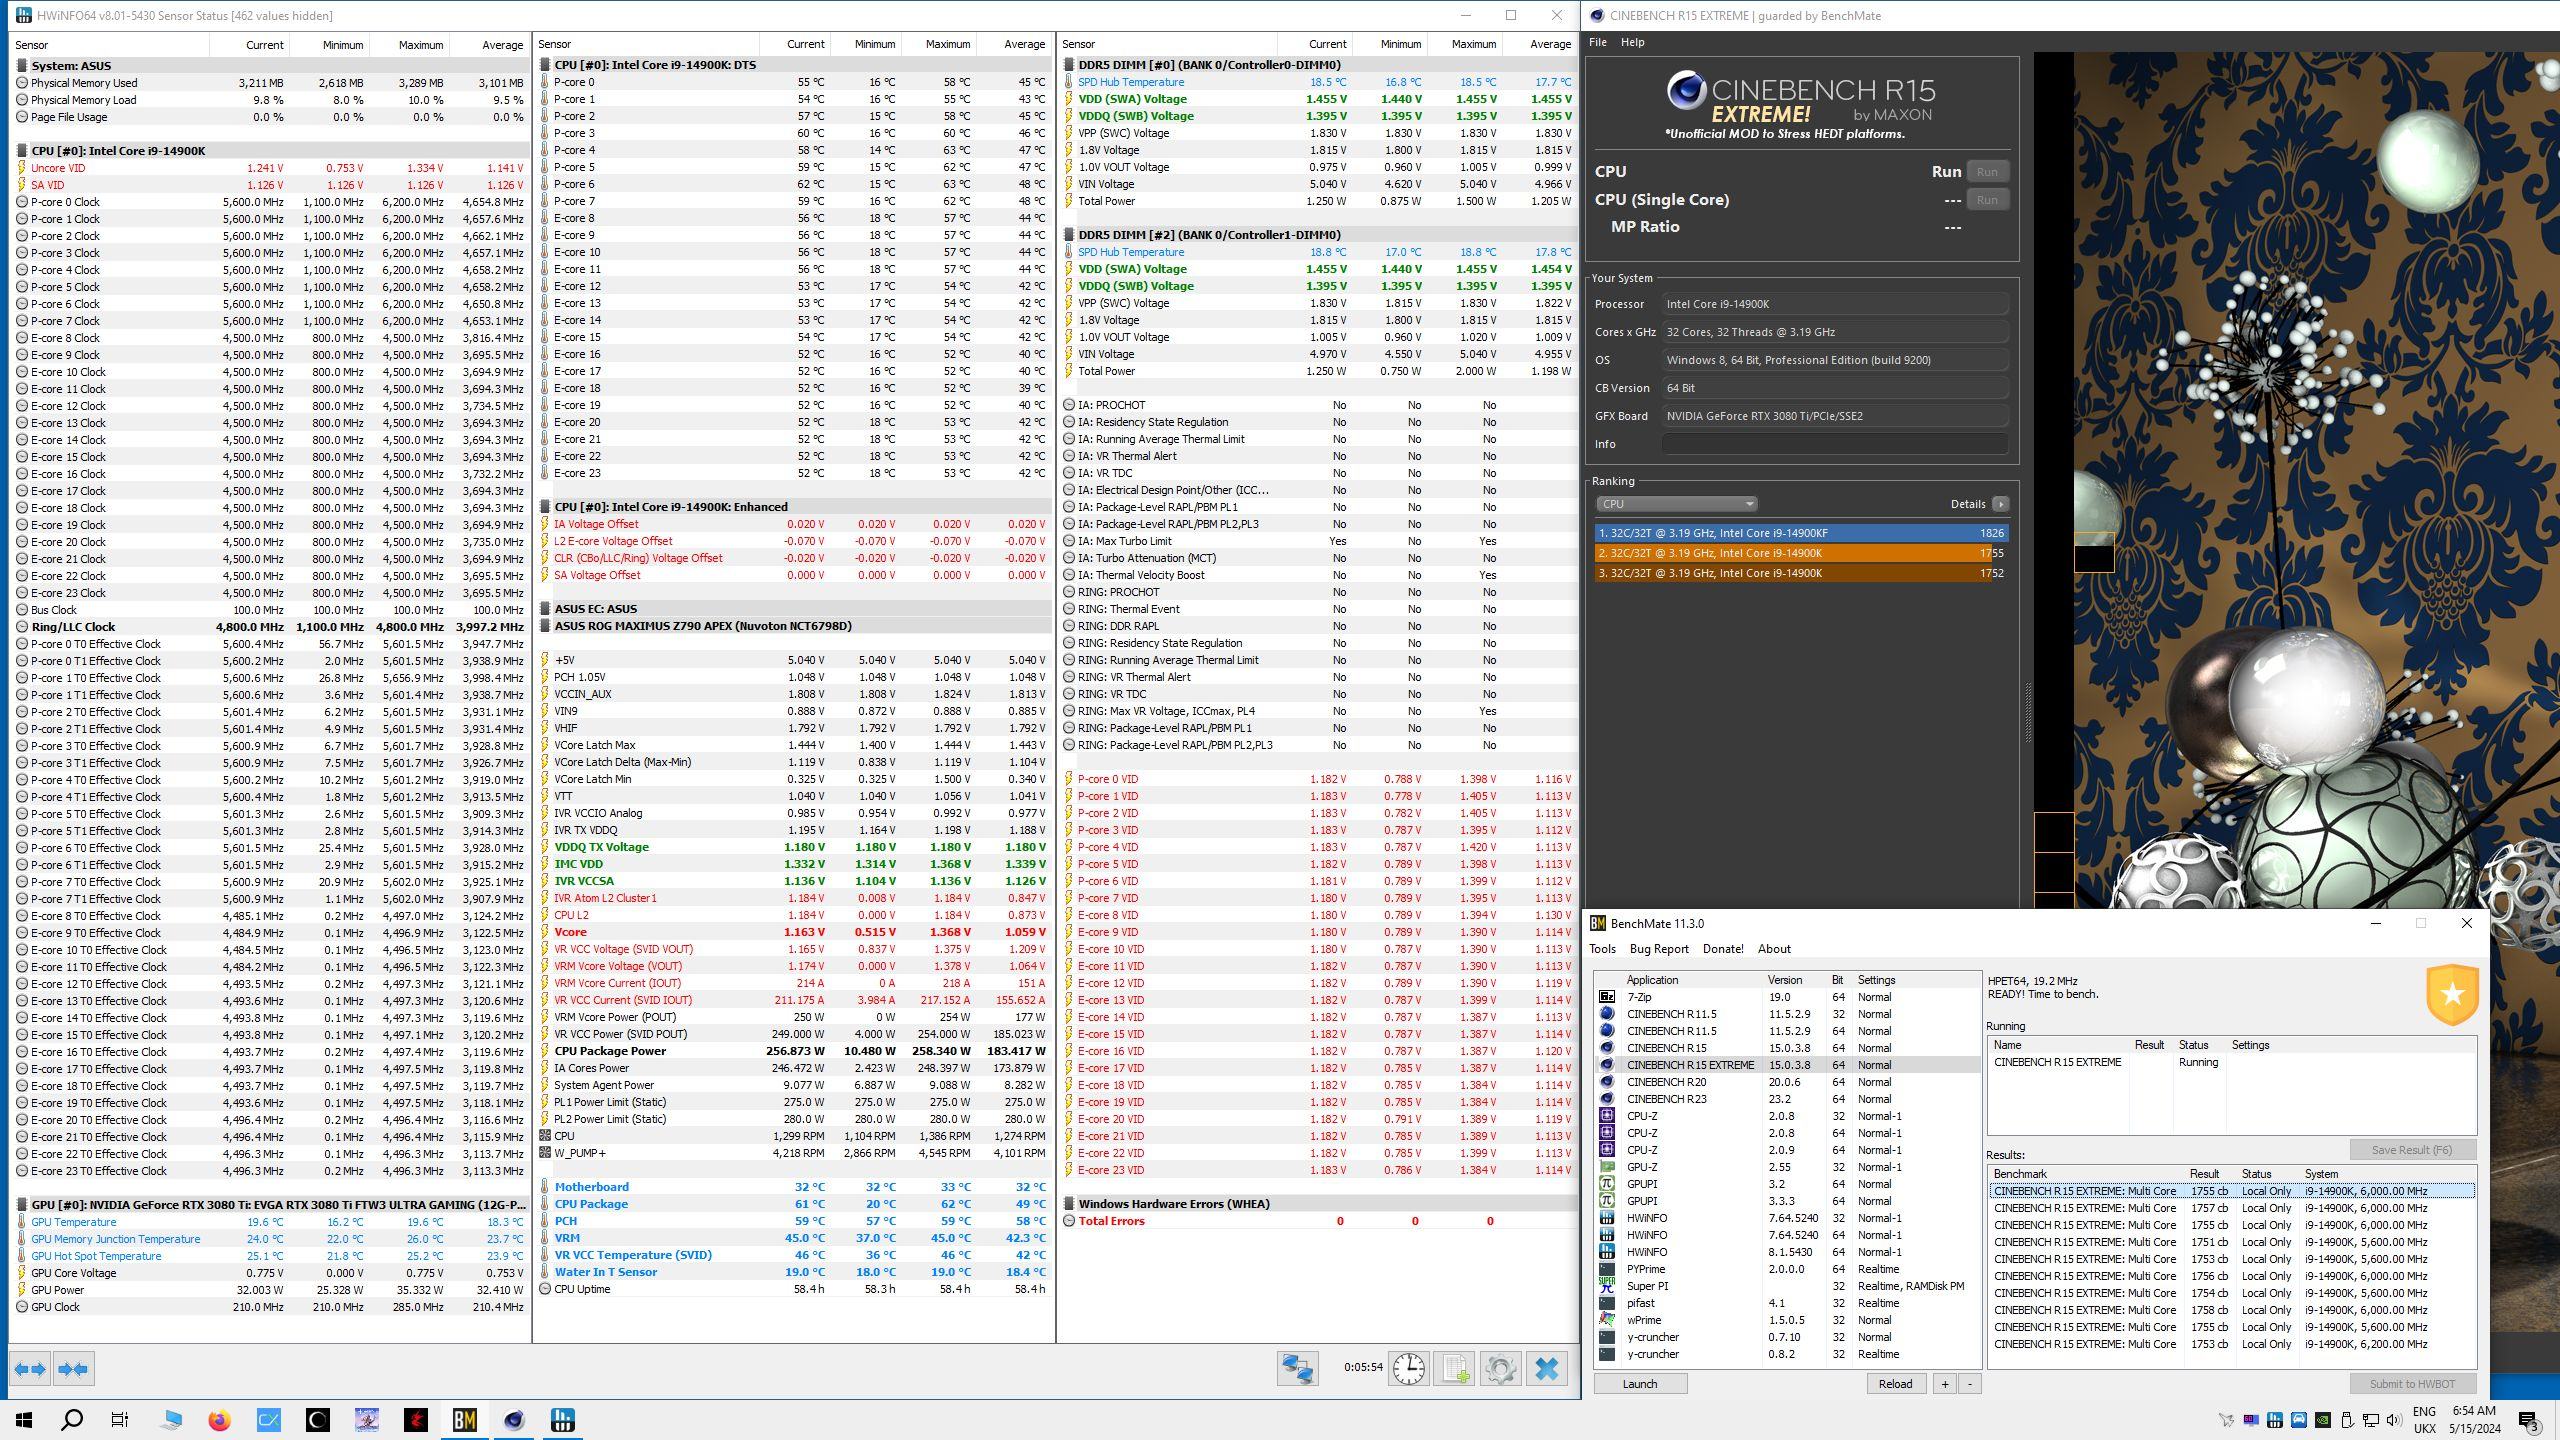Click the blue X close sensors button
This screenshot has width=2560, height=1440.
(x=1546, y=1369)
